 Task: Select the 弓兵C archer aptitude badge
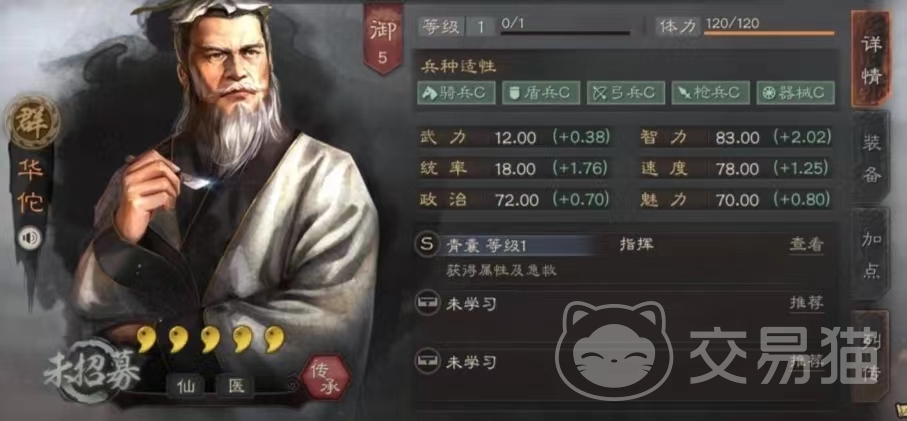[625, 93]
